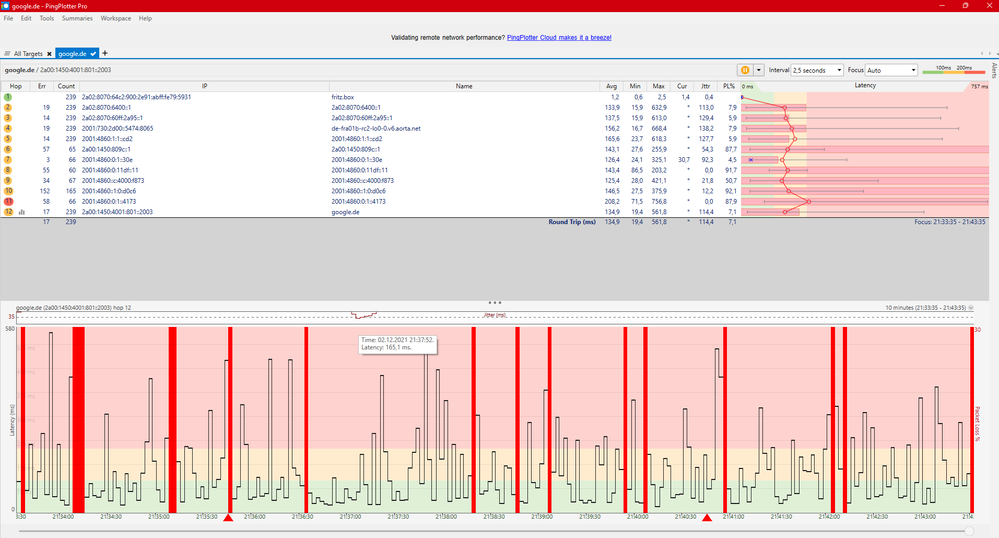Click the IP 2a02:8070:6400::1 in hop 2

pos(107,108)
